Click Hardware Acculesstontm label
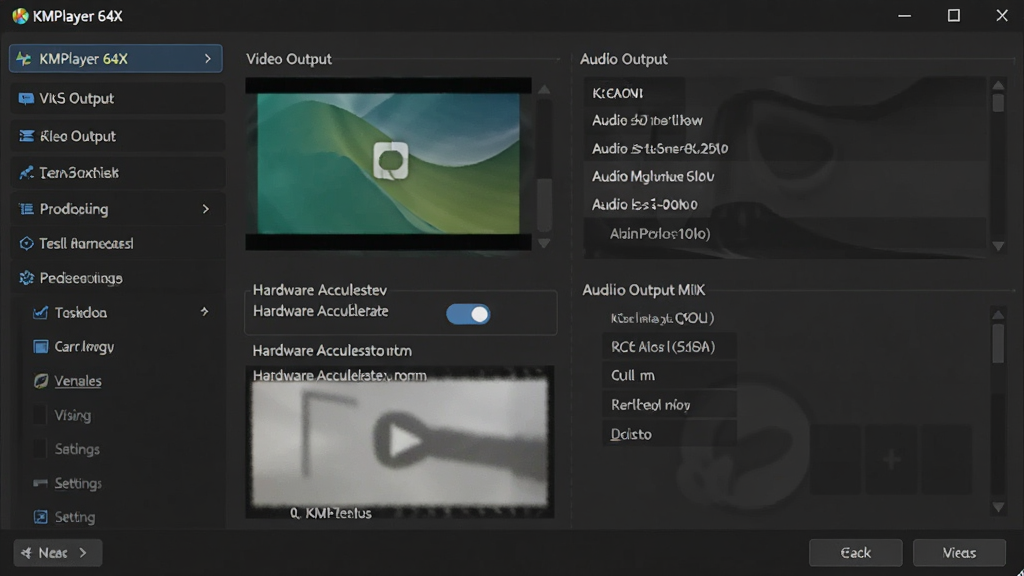 (332, 351)
